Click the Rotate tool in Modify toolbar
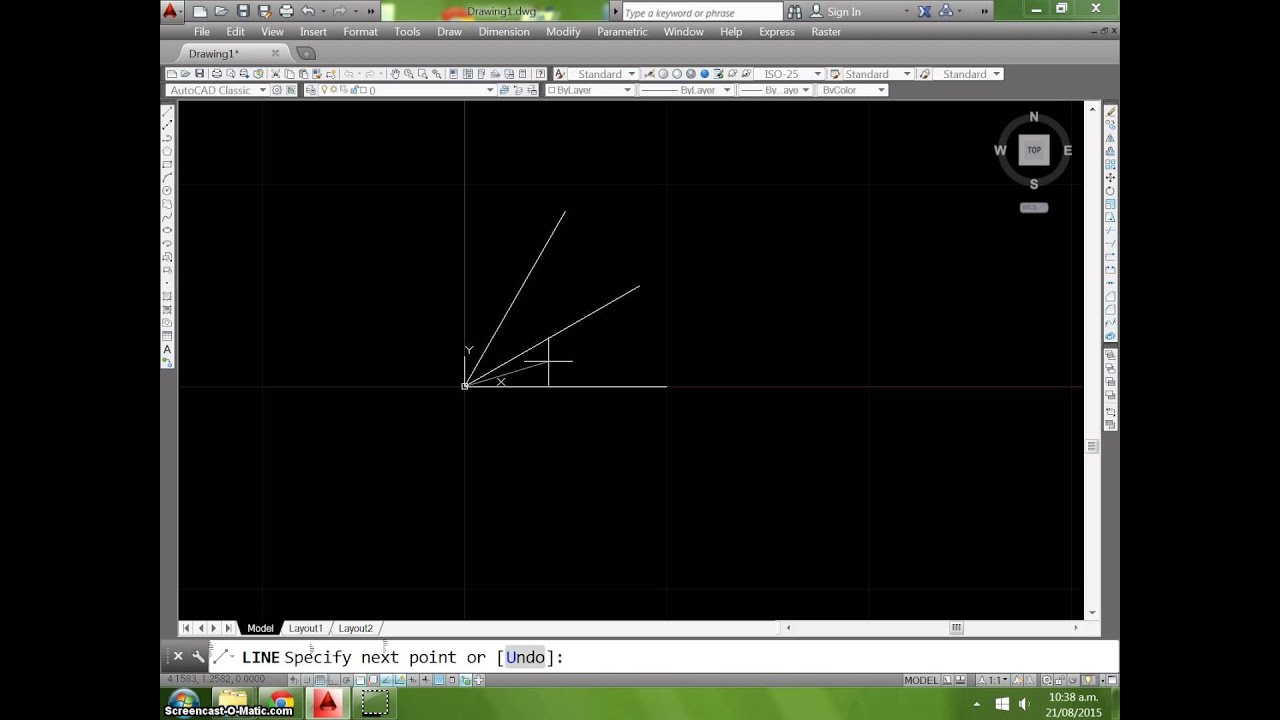 click(x=1111, y=190)
